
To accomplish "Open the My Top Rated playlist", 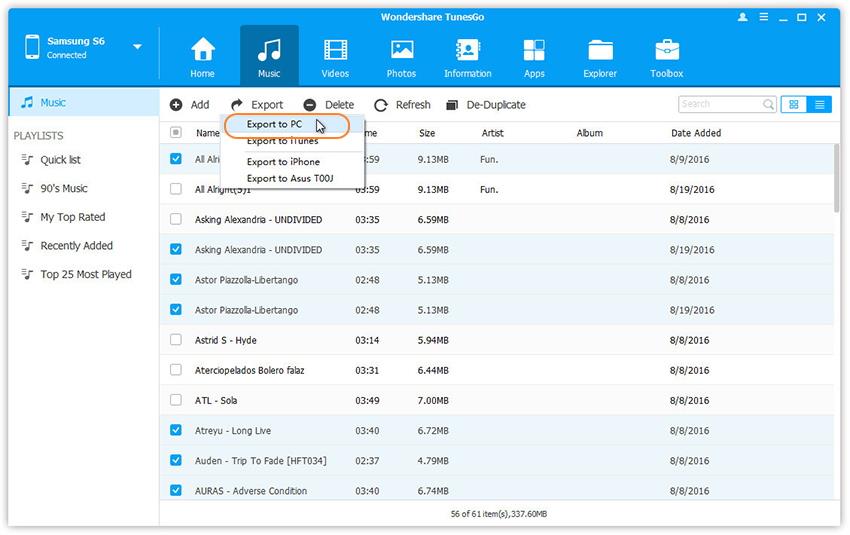I will click(x=73, y=217).
